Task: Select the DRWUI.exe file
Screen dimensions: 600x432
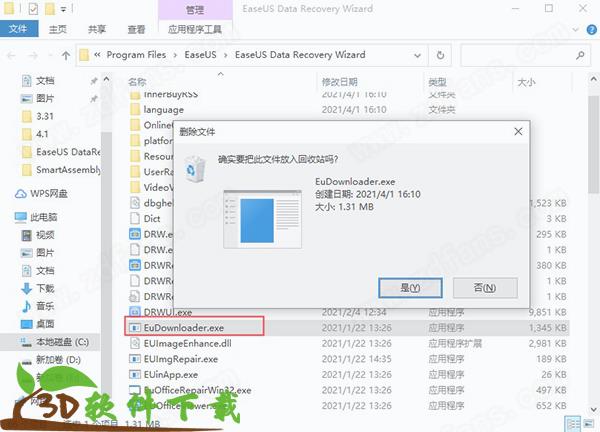Action: (x=168, y=313)
